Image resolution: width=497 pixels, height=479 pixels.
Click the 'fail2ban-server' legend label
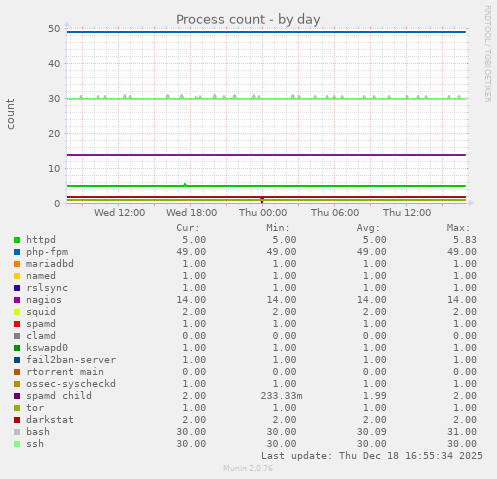click(71, 360)
